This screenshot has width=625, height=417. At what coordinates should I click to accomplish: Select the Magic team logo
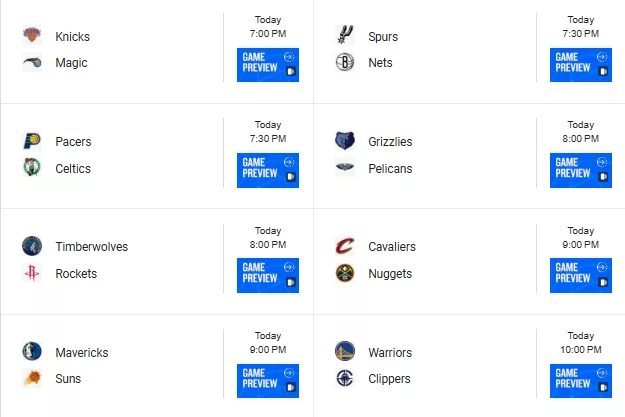32,62
